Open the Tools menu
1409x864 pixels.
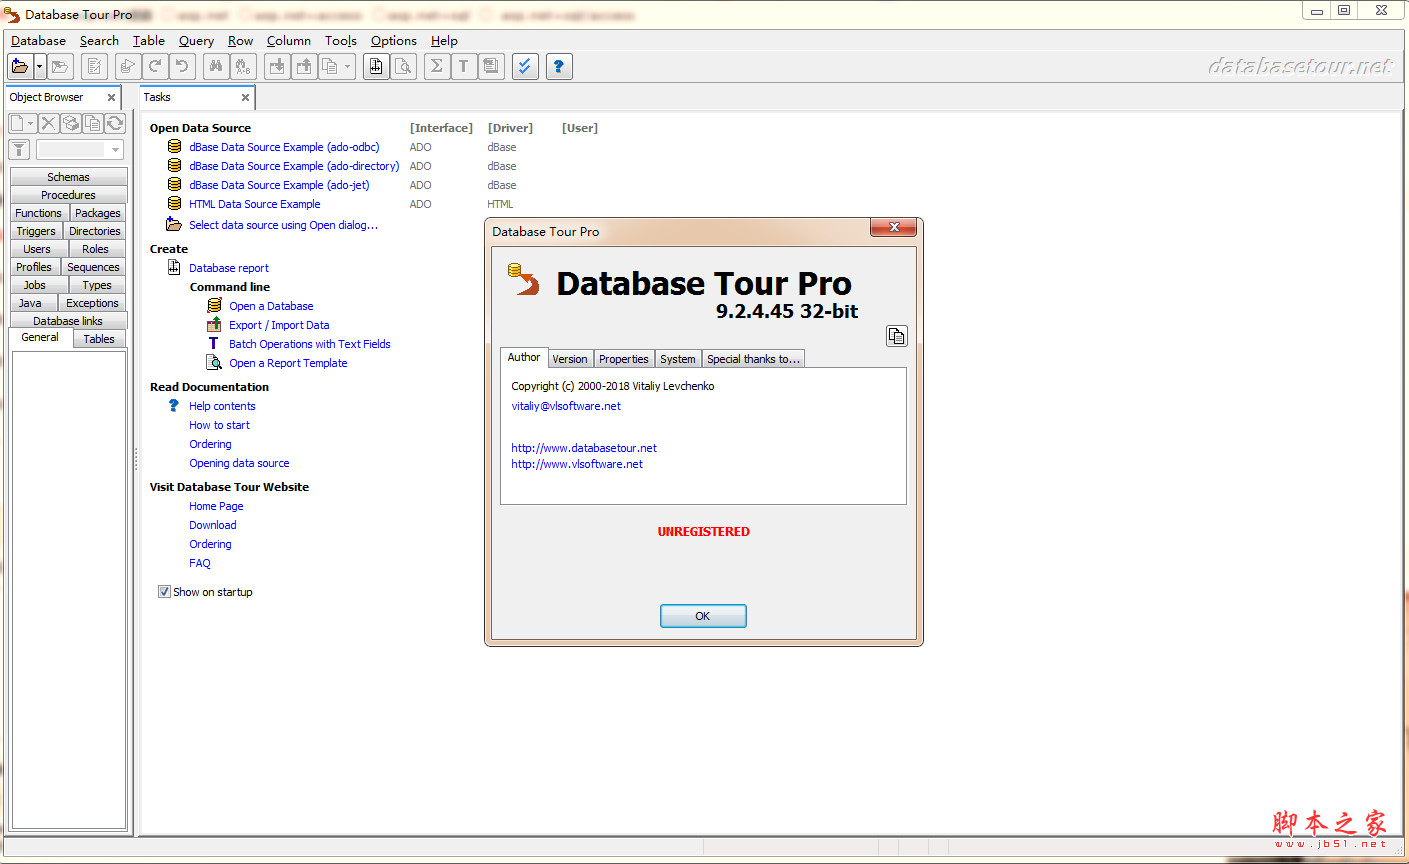(340, 41)
